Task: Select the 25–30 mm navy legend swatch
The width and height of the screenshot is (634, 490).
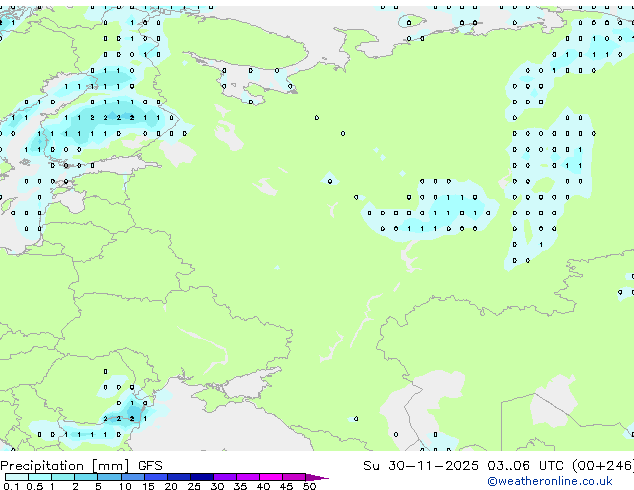Action: coord(202,477)
